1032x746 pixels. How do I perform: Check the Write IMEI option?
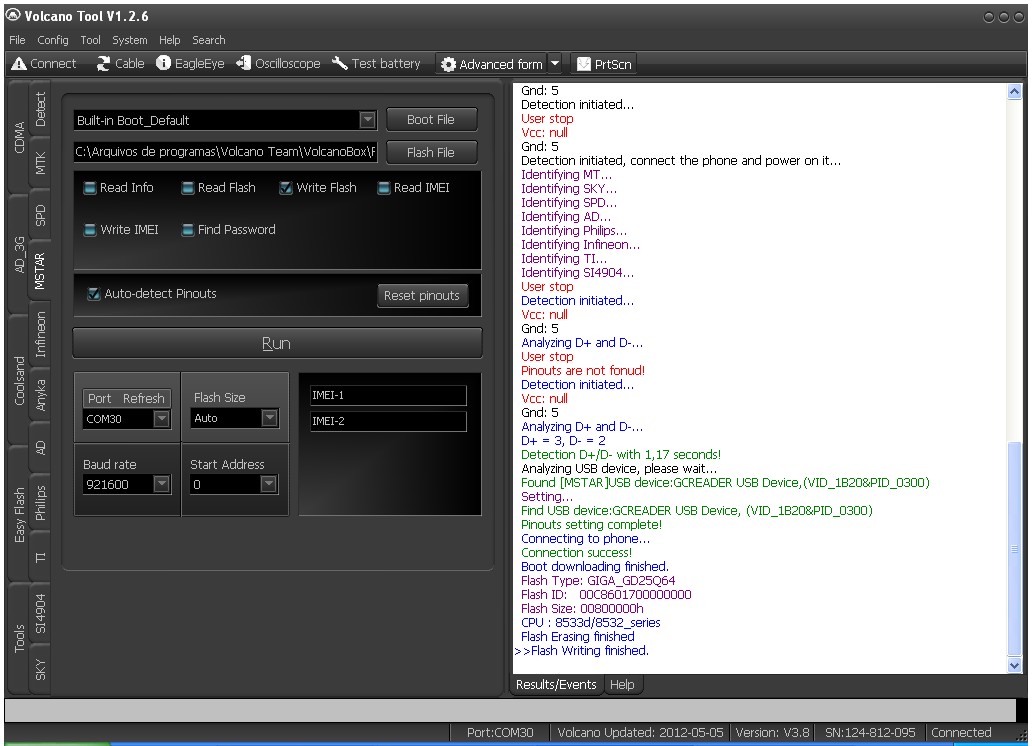tap(91, 230)
